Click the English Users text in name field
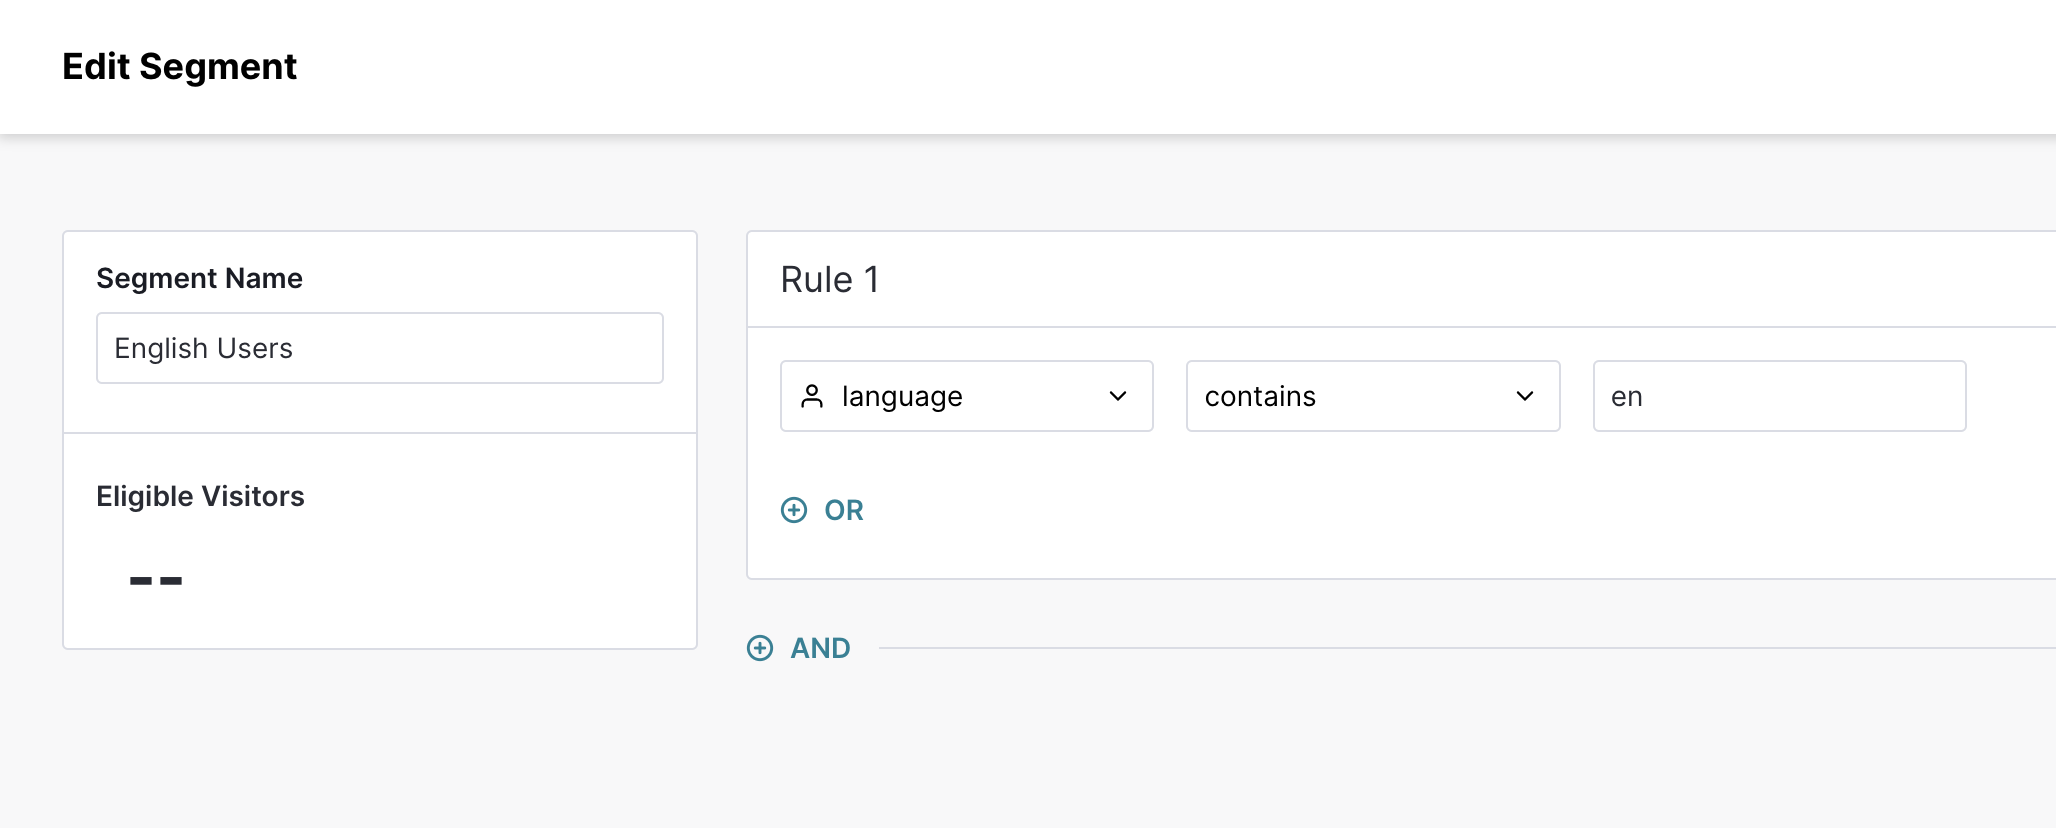The image size is (2056, 828). [x=203, y=348]
